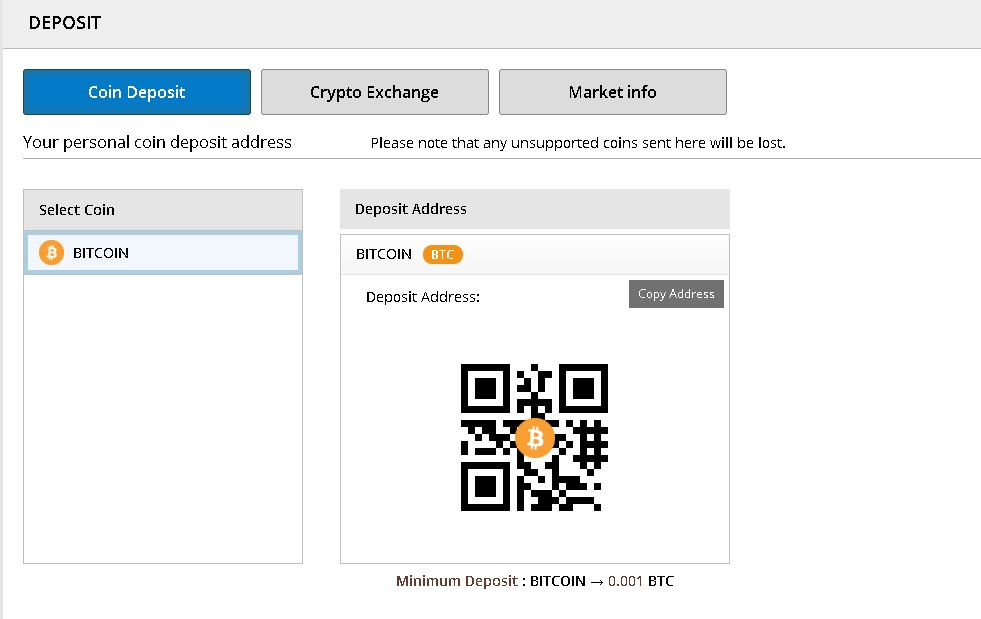Click the Minimum Deposit 0.001 BTC text
981x619 pixels.
[535, 581]
